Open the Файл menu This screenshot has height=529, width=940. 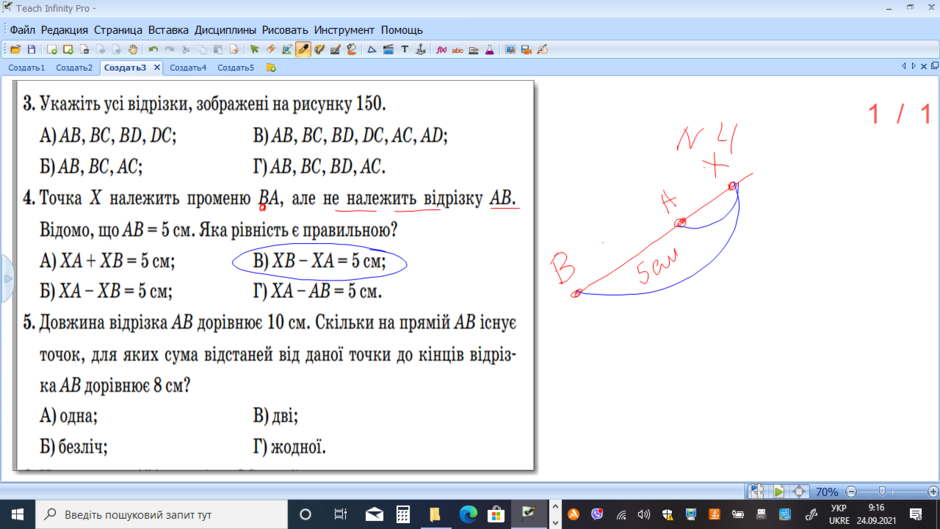pos(22,30)
